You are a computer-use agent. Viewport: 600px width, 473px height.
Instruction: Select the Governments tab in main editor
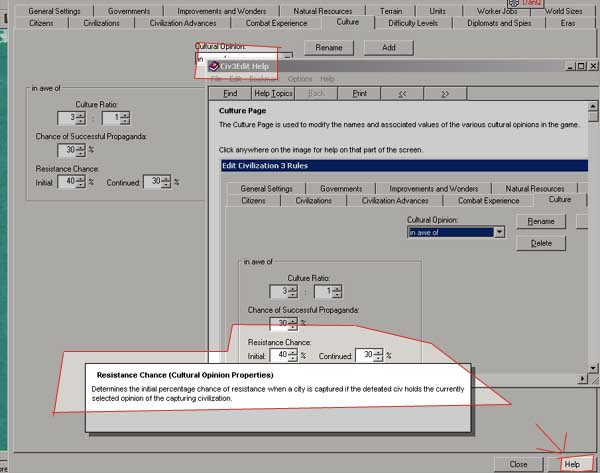pyautogui.click(x=128, y=9)
